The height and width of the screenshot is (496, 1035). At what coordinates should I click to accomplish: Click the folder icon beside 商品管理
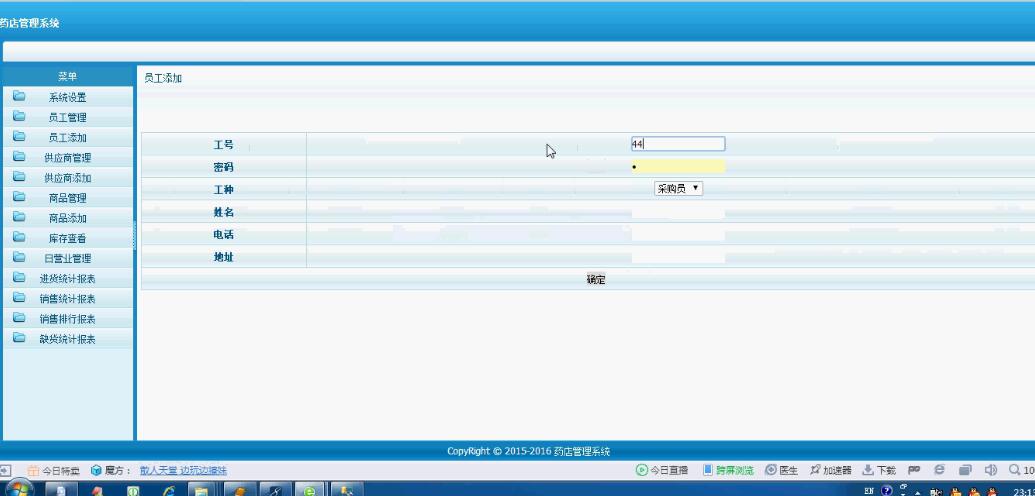coord(19,197)
